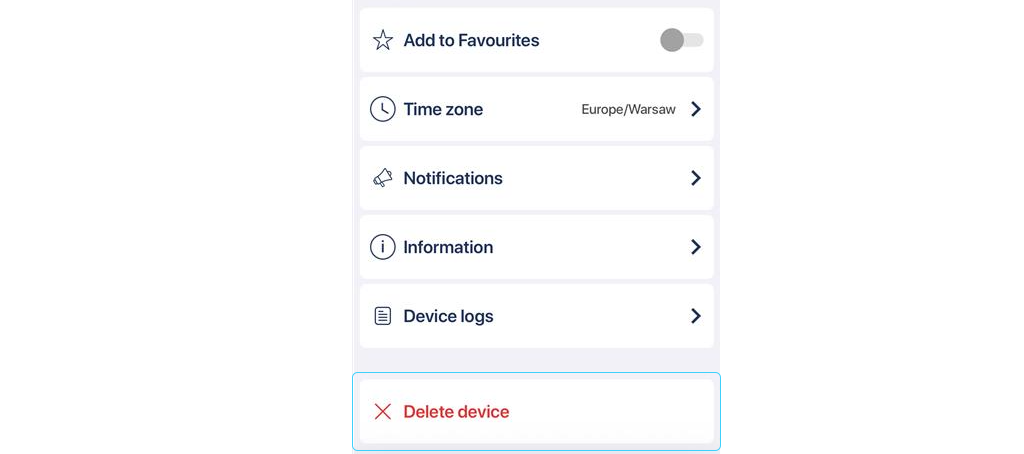Click the megaphone Notifications icon
This screenshot has width=1024, height=454.
point(383,178)
